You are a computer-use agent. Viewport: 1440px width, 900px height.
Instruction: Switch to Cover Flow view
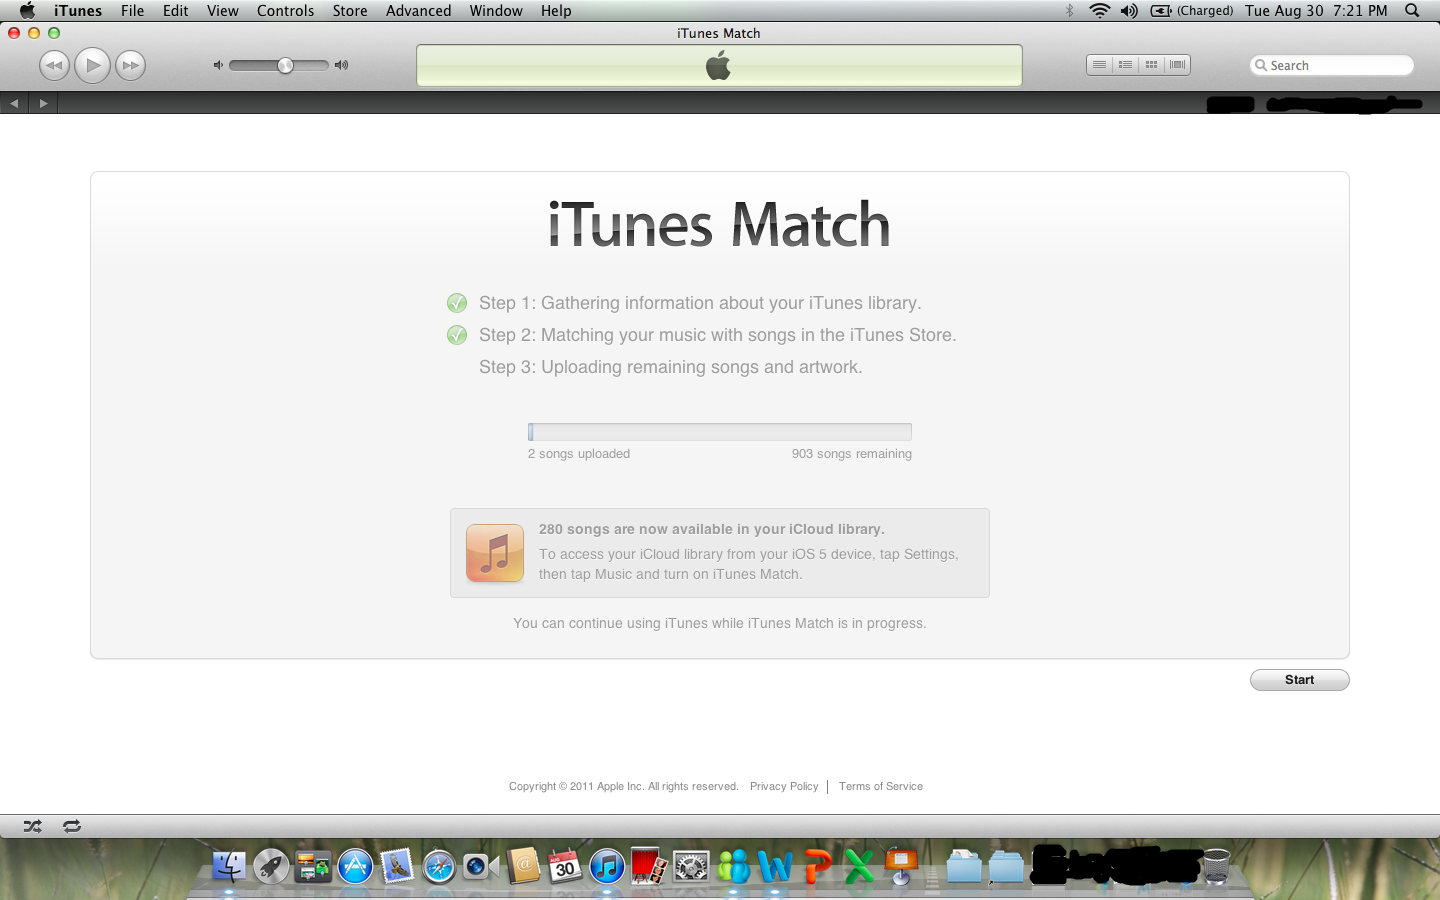point(1177,65)
